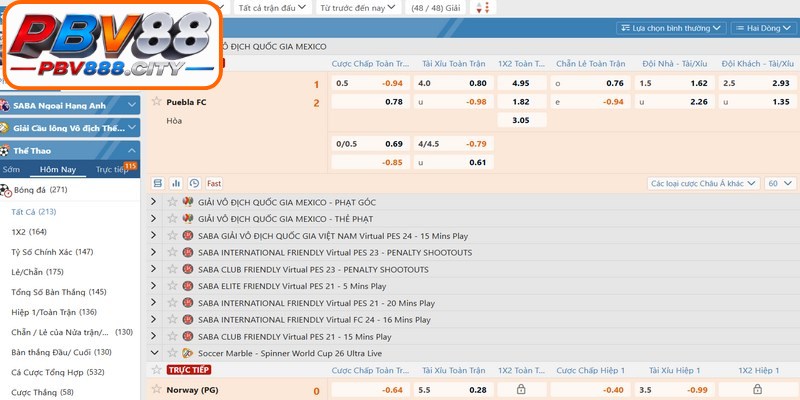Image resolution: width=800 pixels, height=400 pixels.
Task: Star the Mexico Thẻ Phạt league
Action: tap(172, 218)
